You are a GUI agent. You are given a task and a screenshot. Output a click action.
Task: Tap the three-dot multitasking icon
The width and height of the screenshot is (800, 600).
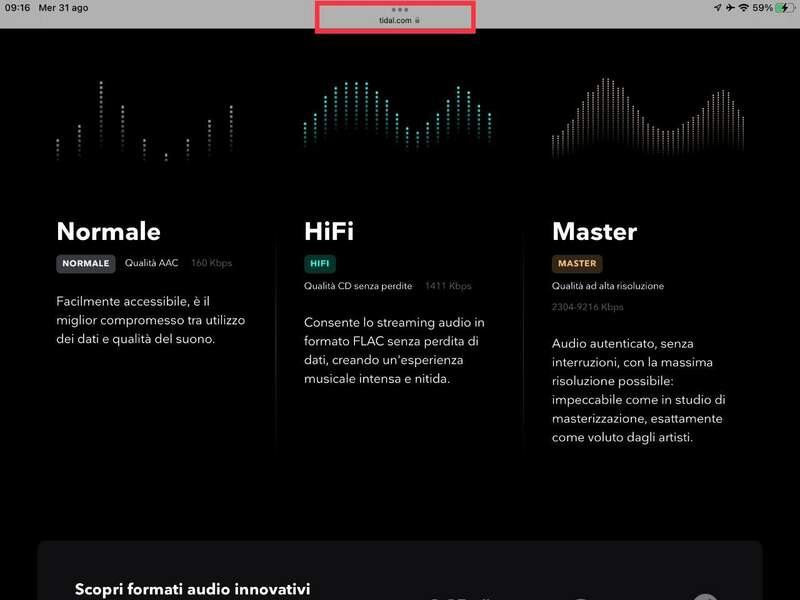[x=400, y=9]
